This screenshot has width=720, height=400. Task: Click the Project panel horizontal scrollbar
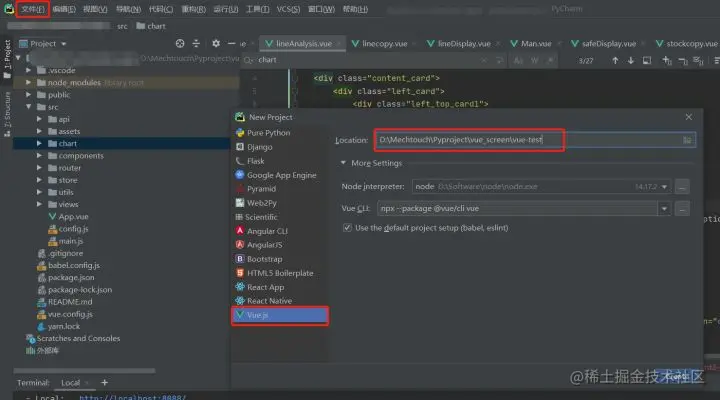(84, 370)
